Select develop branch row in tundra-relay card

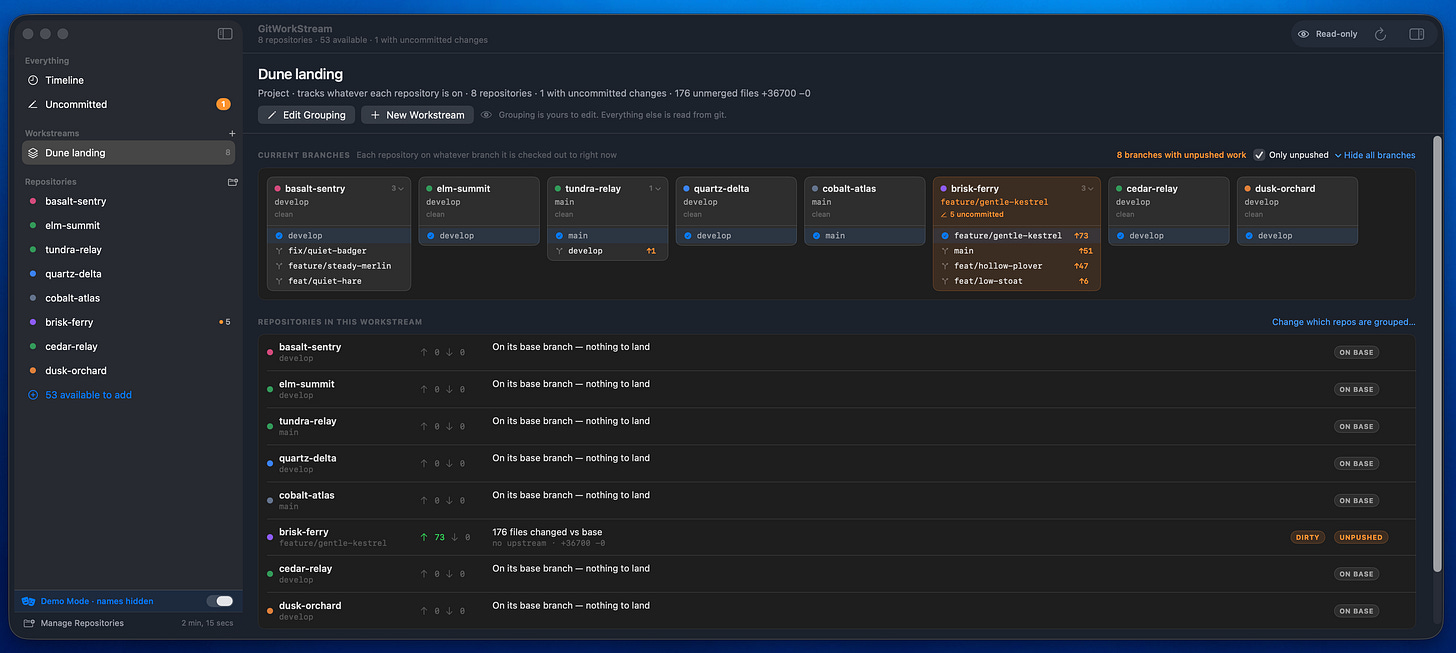coord(608,251)
